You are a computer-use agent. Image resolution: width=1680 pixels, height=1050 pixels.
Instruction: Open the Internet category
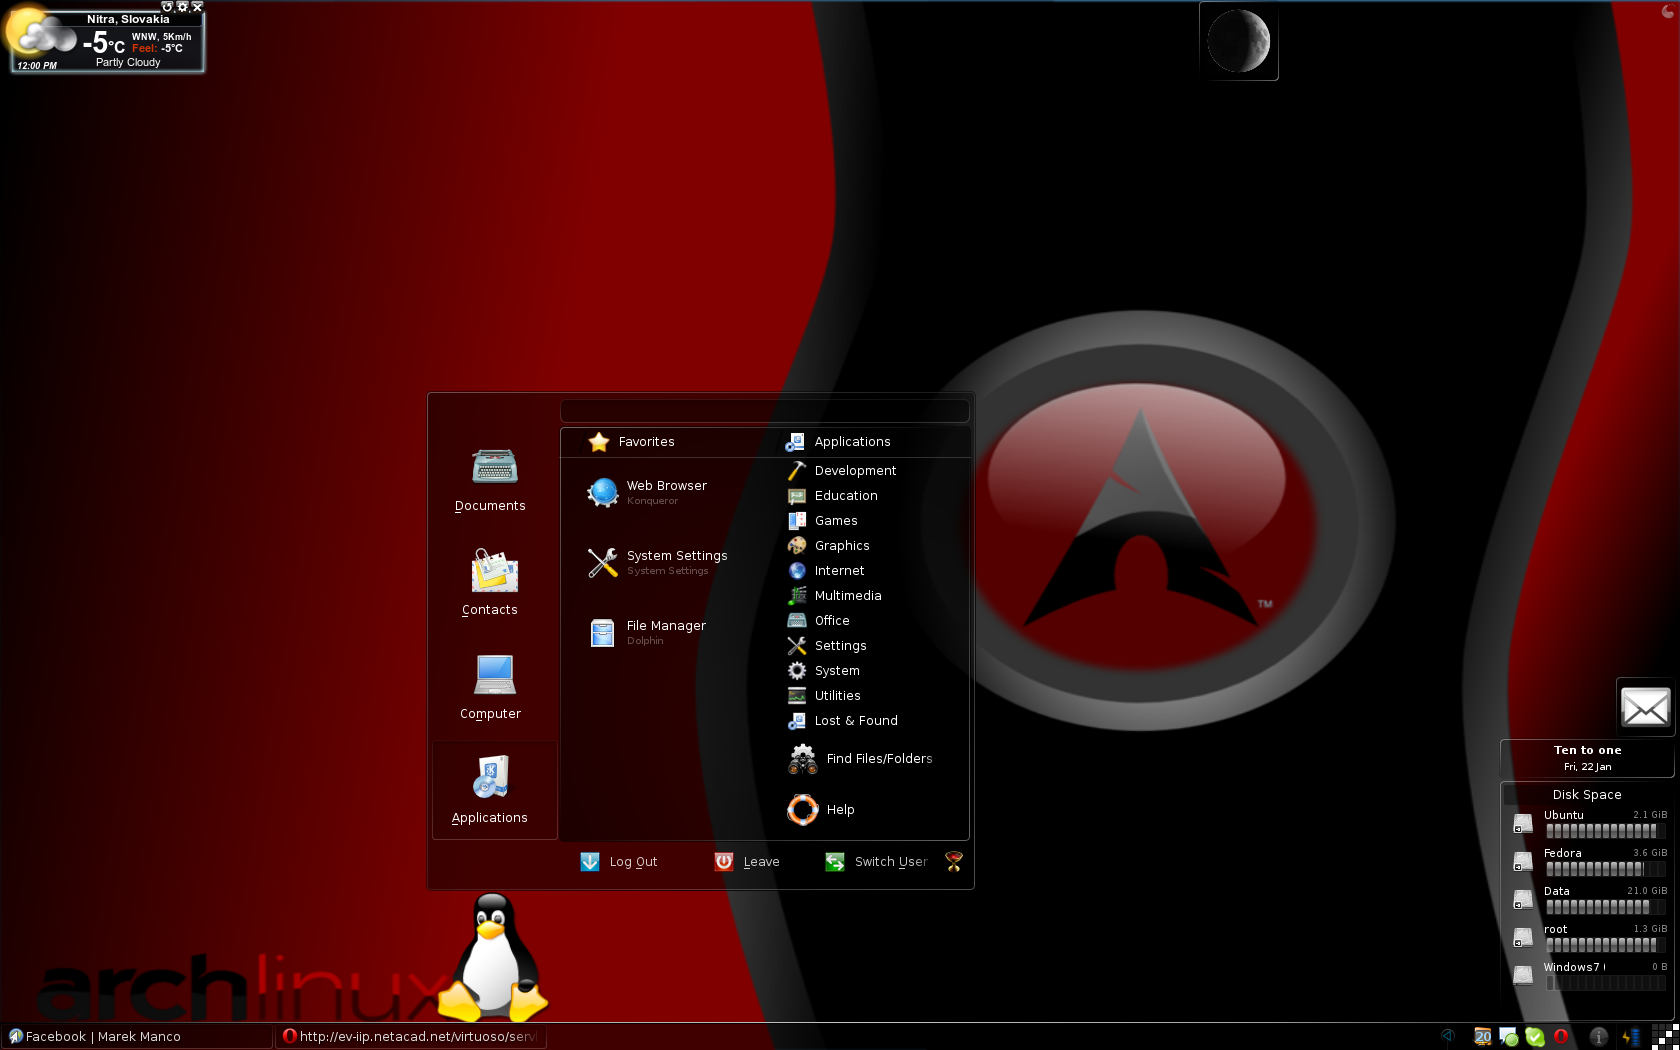(x=826, y=570)
